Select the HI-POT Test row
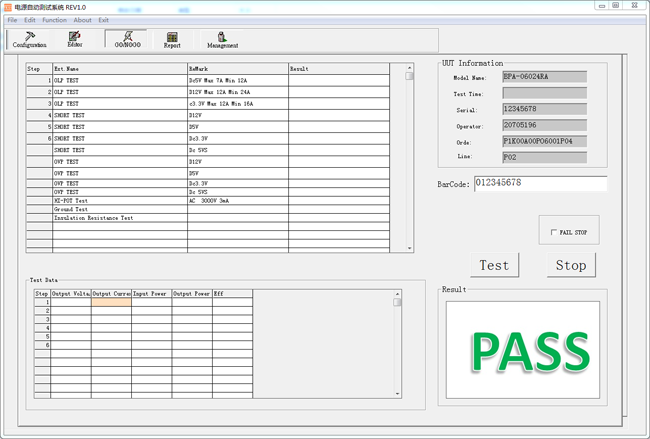This screenshot has width=650, height=439. coord(208,201)
